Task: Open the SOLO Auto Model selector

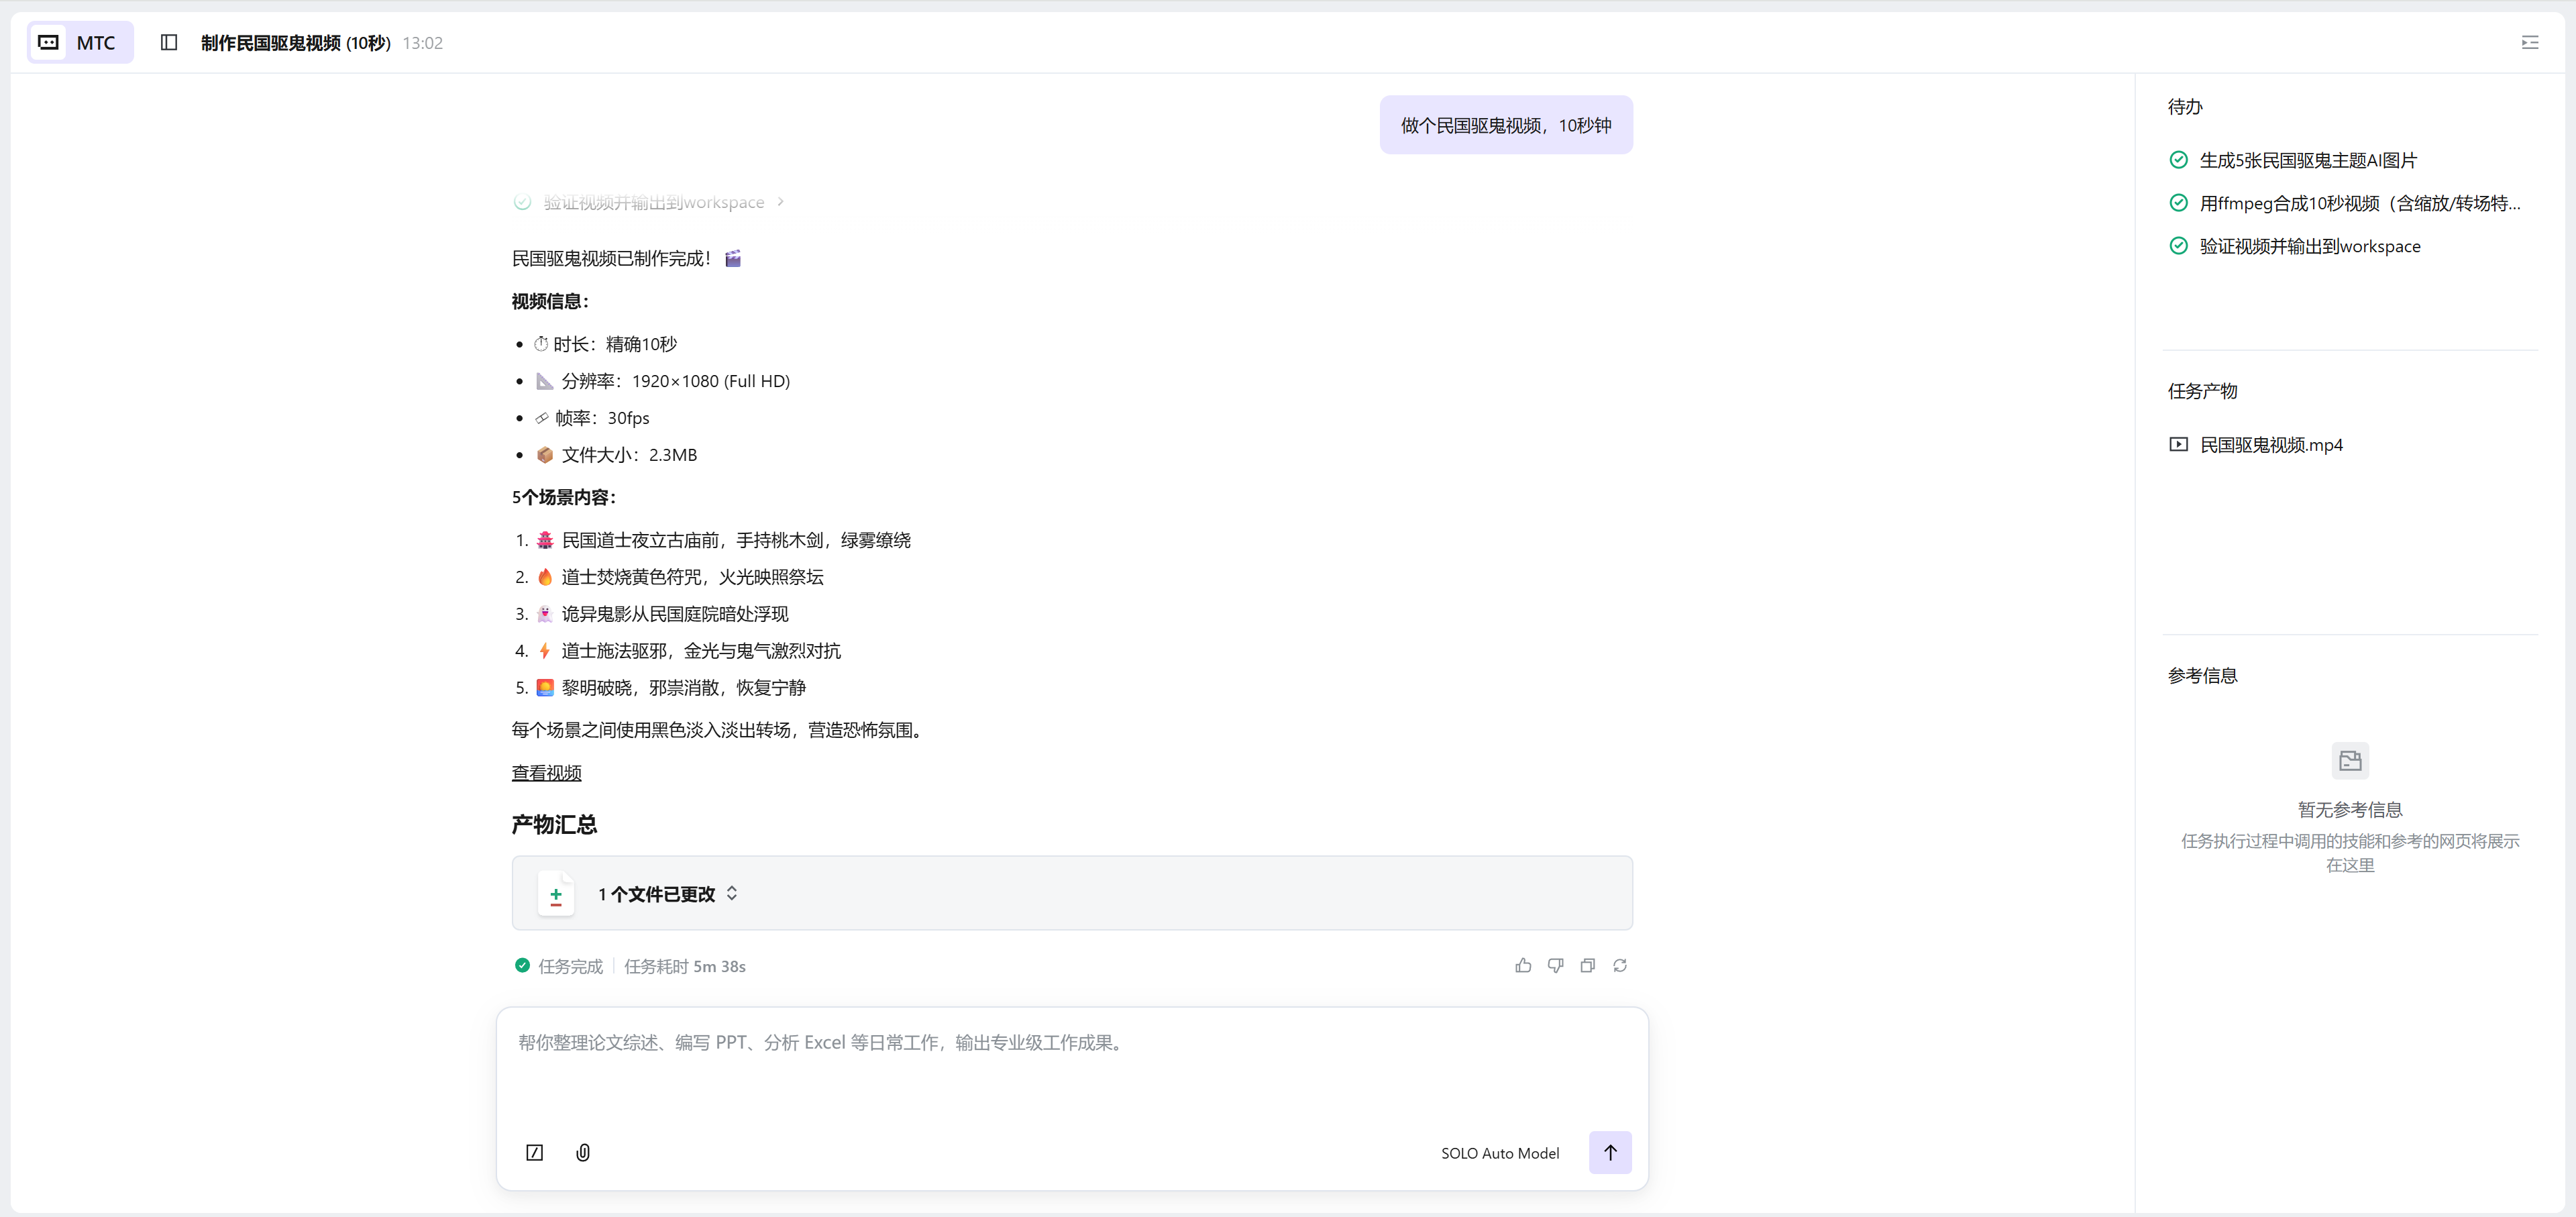Action: coord(1499,1153)
